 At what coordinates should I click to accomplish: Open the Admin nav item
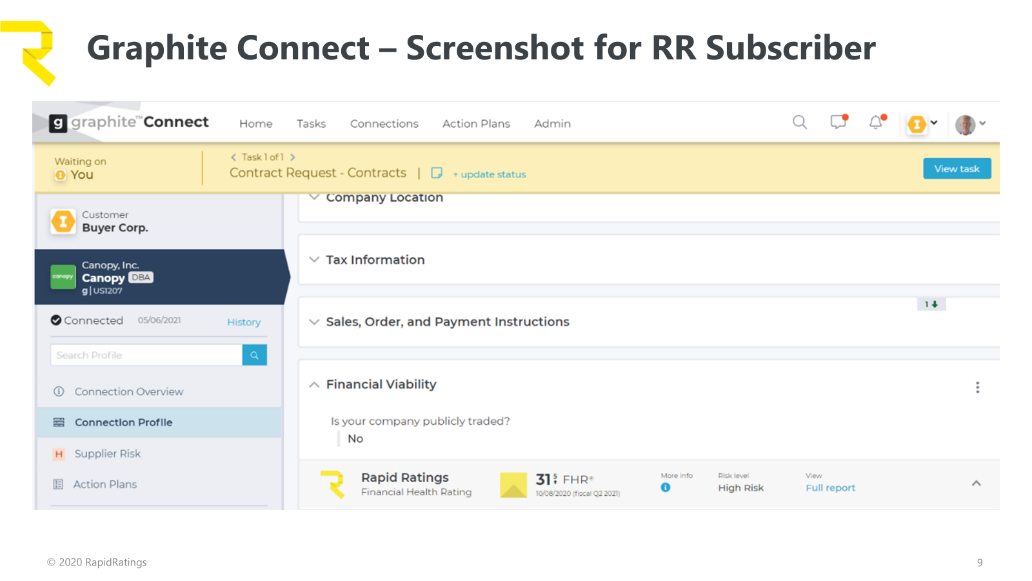tap(552, 124)
